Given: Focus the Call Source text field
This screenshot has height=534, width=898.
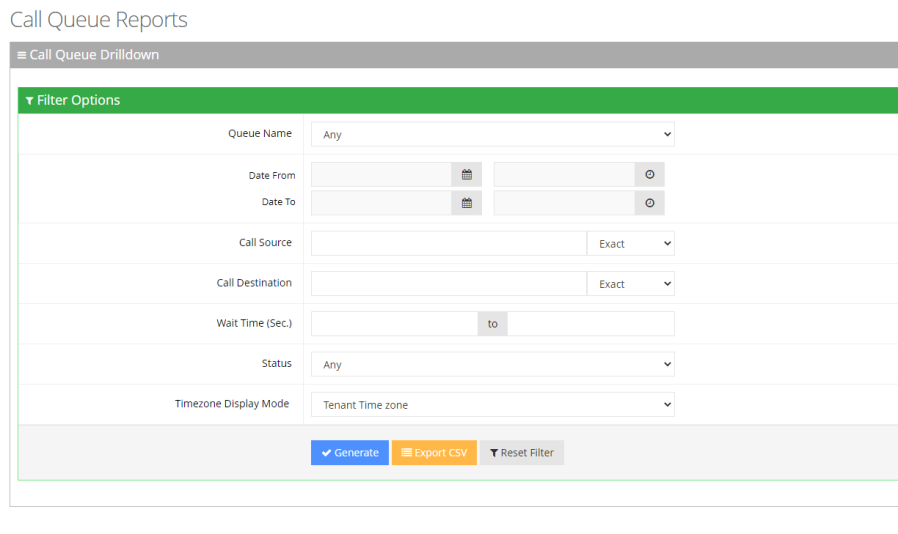Looking at the screenshot, I should [x=448, y=244].
